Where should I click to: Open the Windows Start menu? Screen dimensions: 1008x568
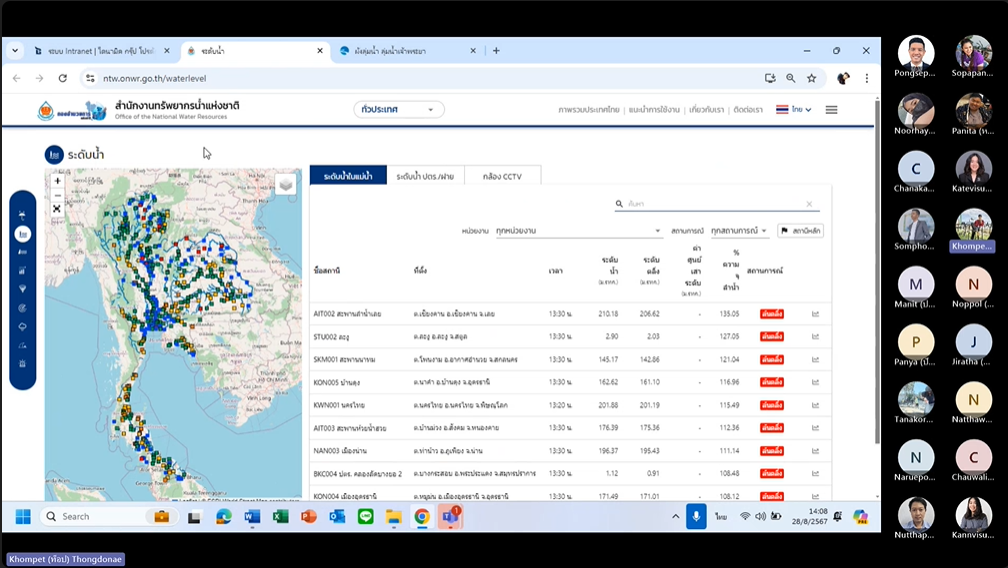[23, 517]
